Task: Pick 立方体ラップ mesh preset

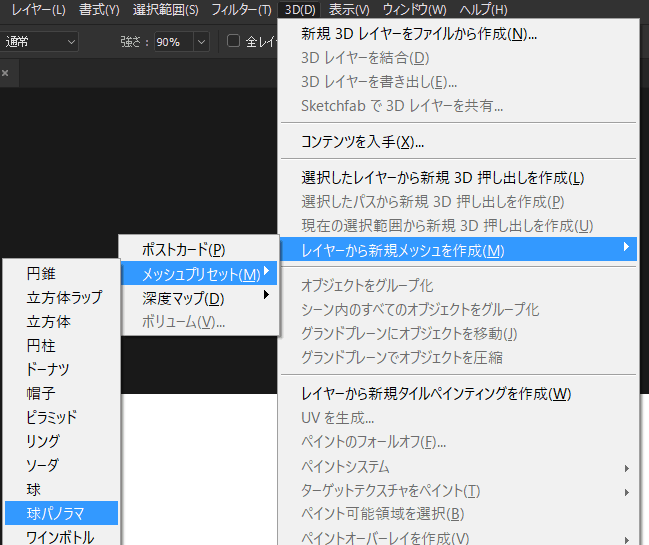Action: click(x=61, y=298)
